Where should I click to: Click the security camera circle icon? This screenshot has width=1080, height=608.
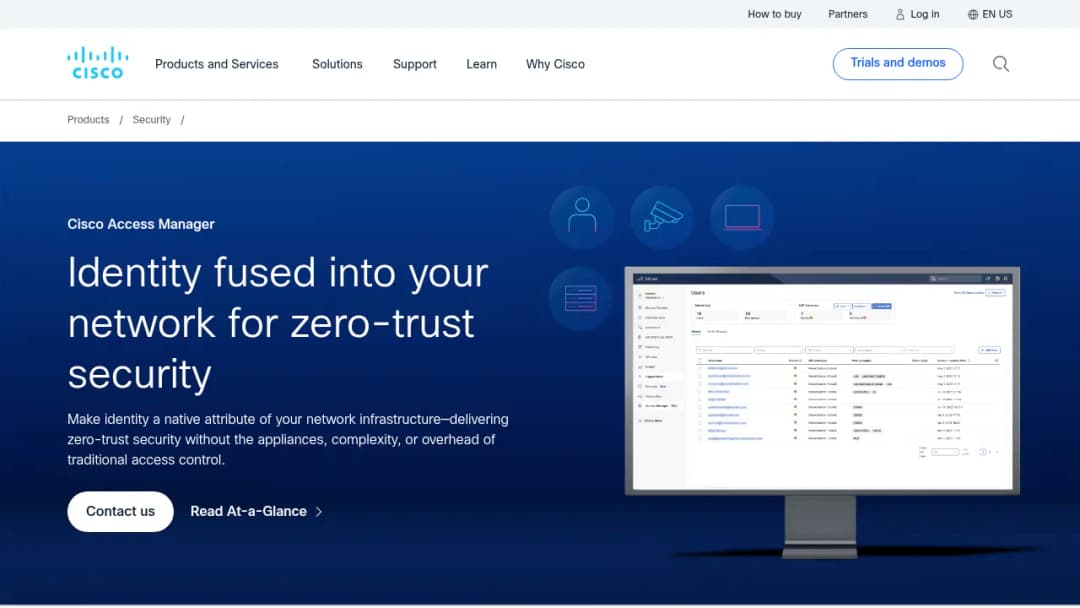click(x=662, y=217)
